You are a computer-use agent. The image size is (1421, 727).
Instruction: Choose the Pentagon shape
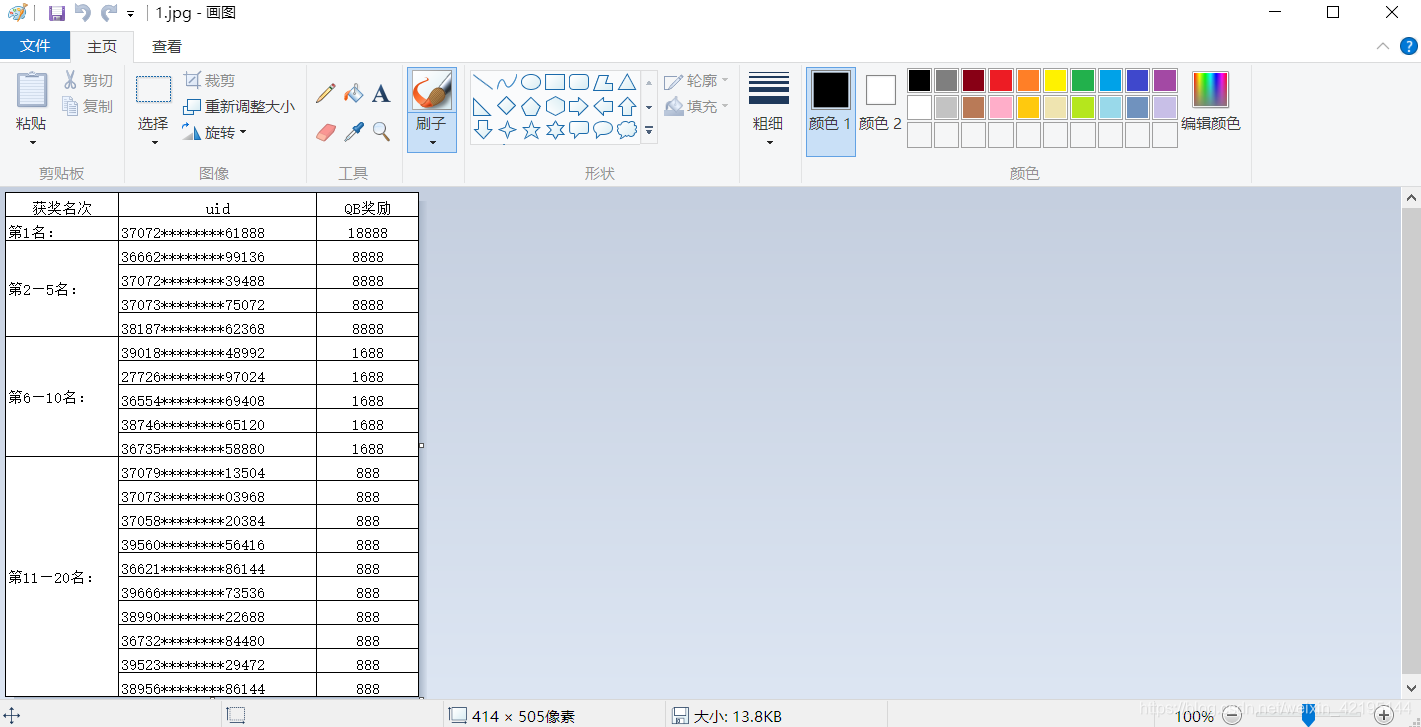pos(531,106)
